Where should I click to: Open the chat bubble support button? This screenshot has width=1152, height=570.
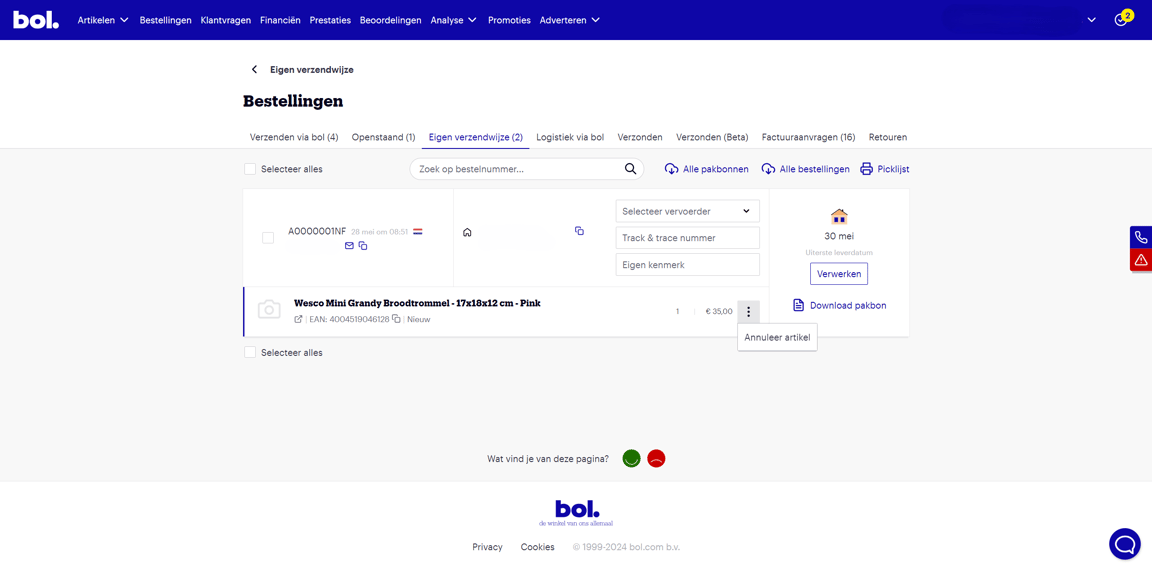1125,544
